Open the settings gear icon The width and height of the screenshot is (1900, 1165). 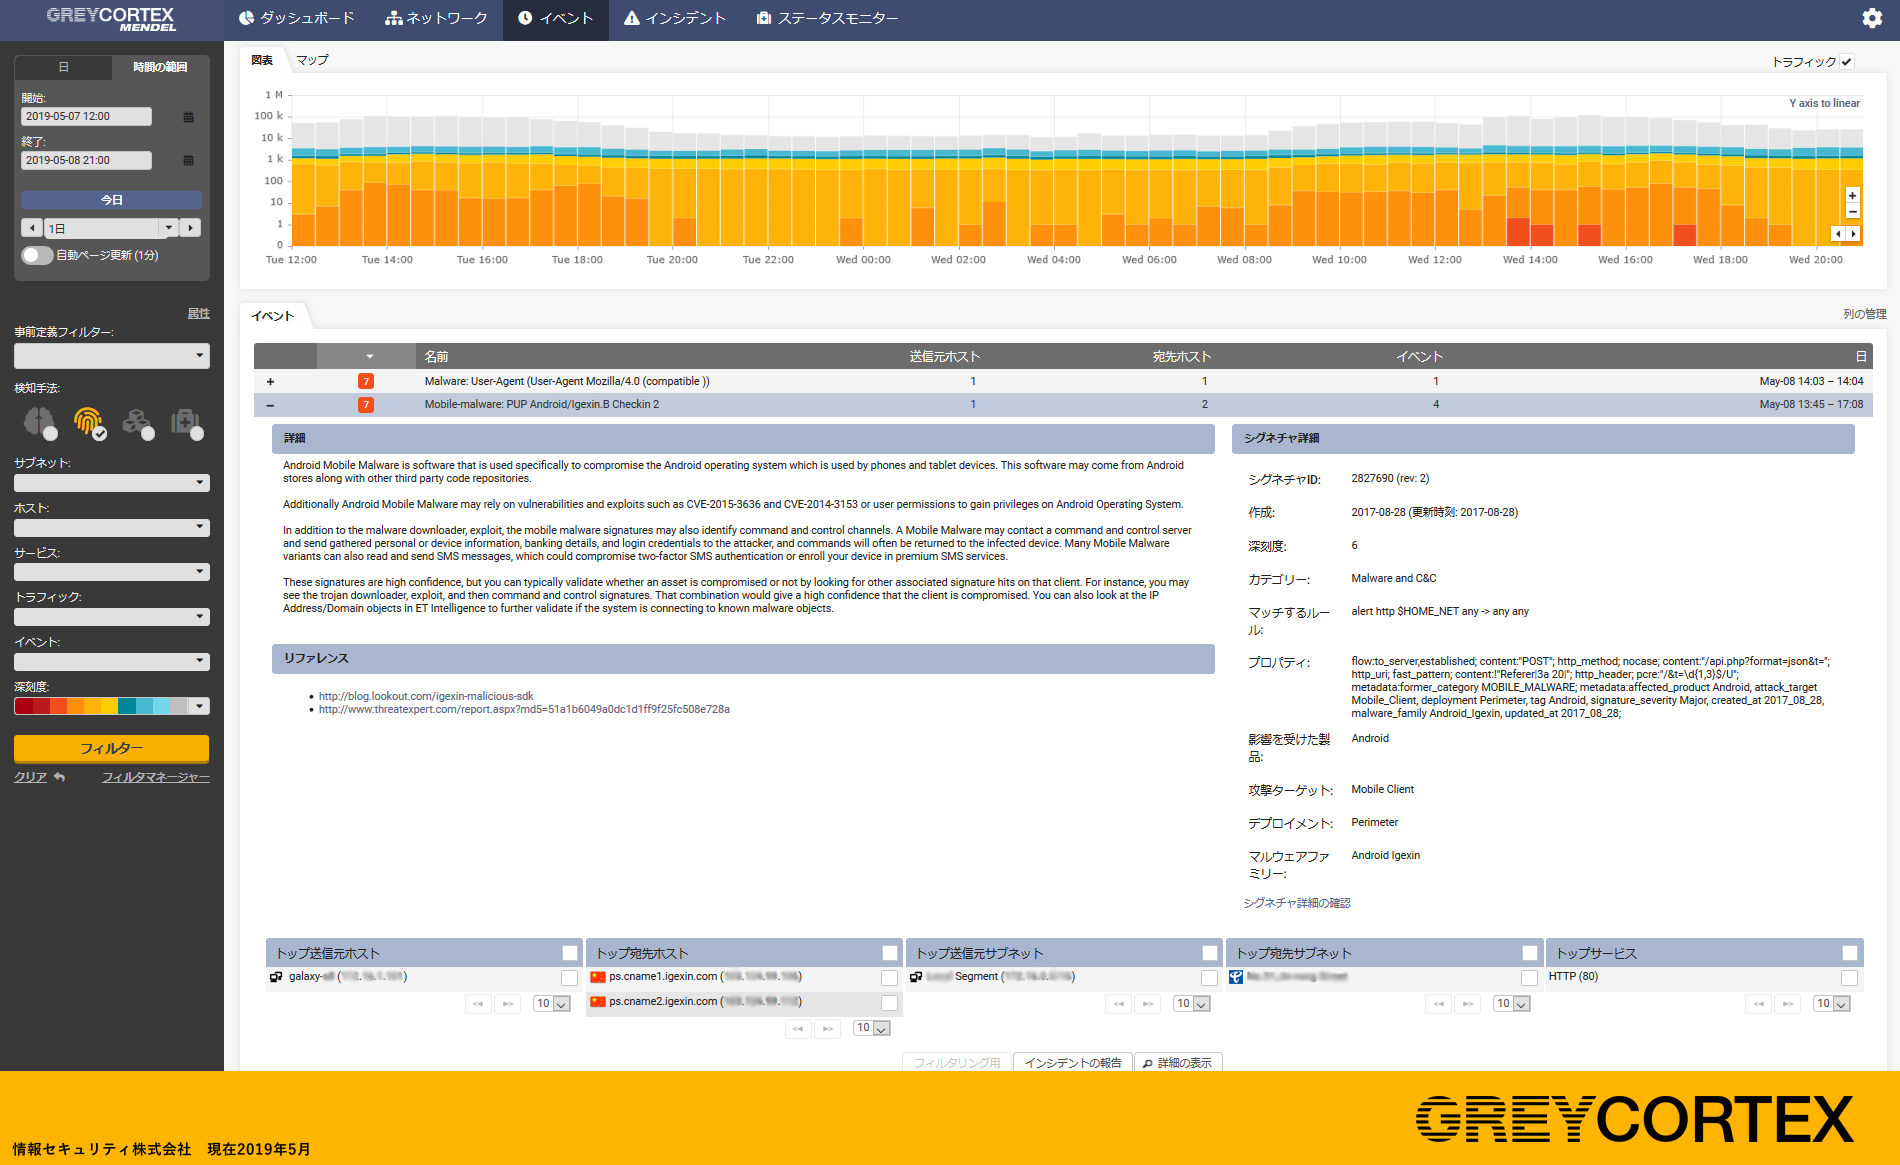[x=1871, y=18]
